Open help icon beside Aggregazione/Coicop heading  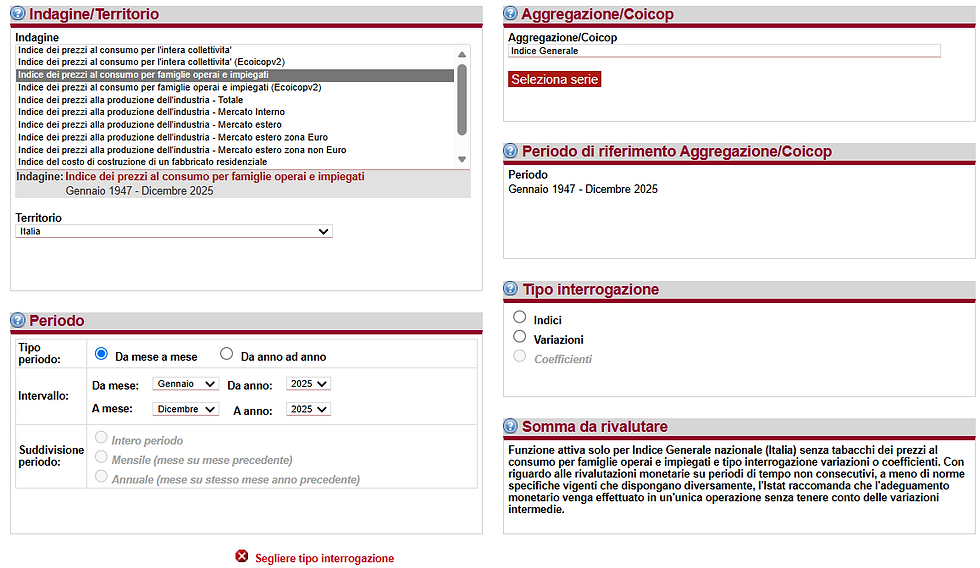tap(511, 13)
